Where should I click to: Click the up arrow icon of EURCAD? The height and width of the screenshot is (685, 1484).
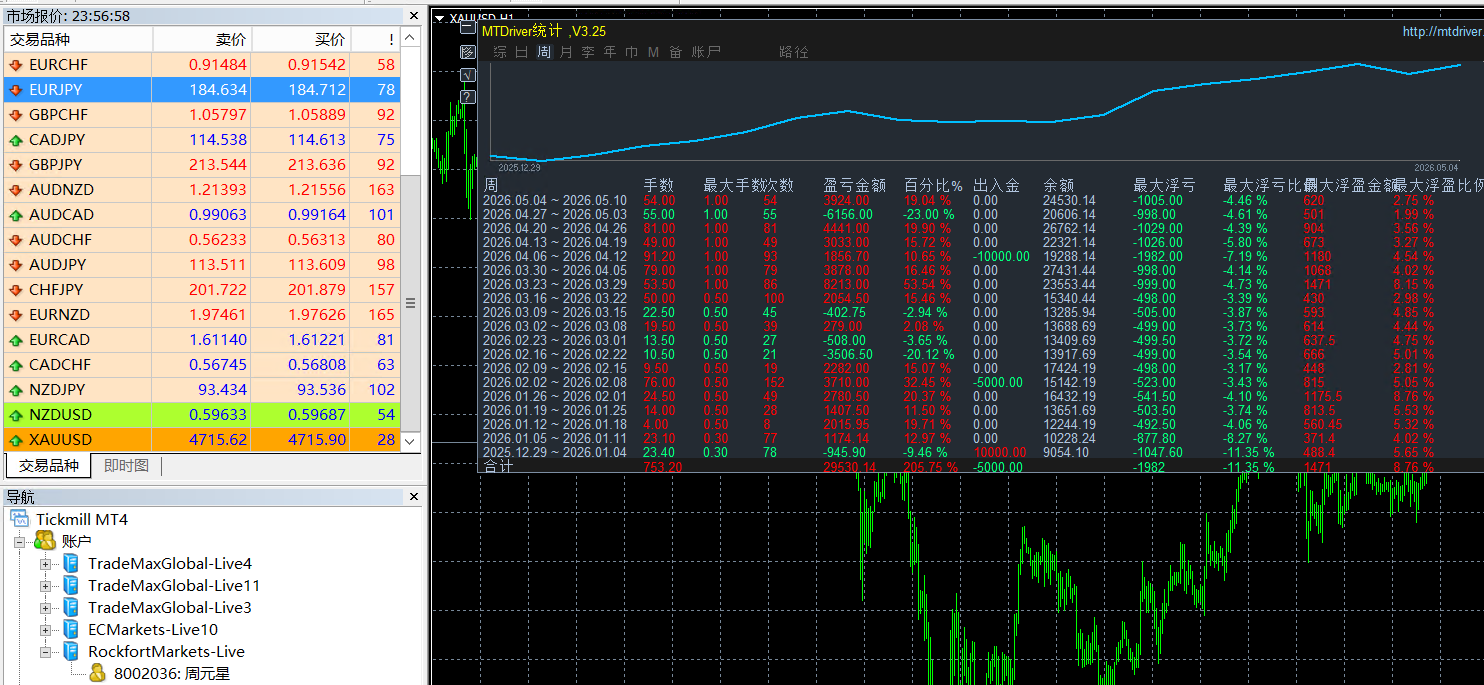coord(16,339)
